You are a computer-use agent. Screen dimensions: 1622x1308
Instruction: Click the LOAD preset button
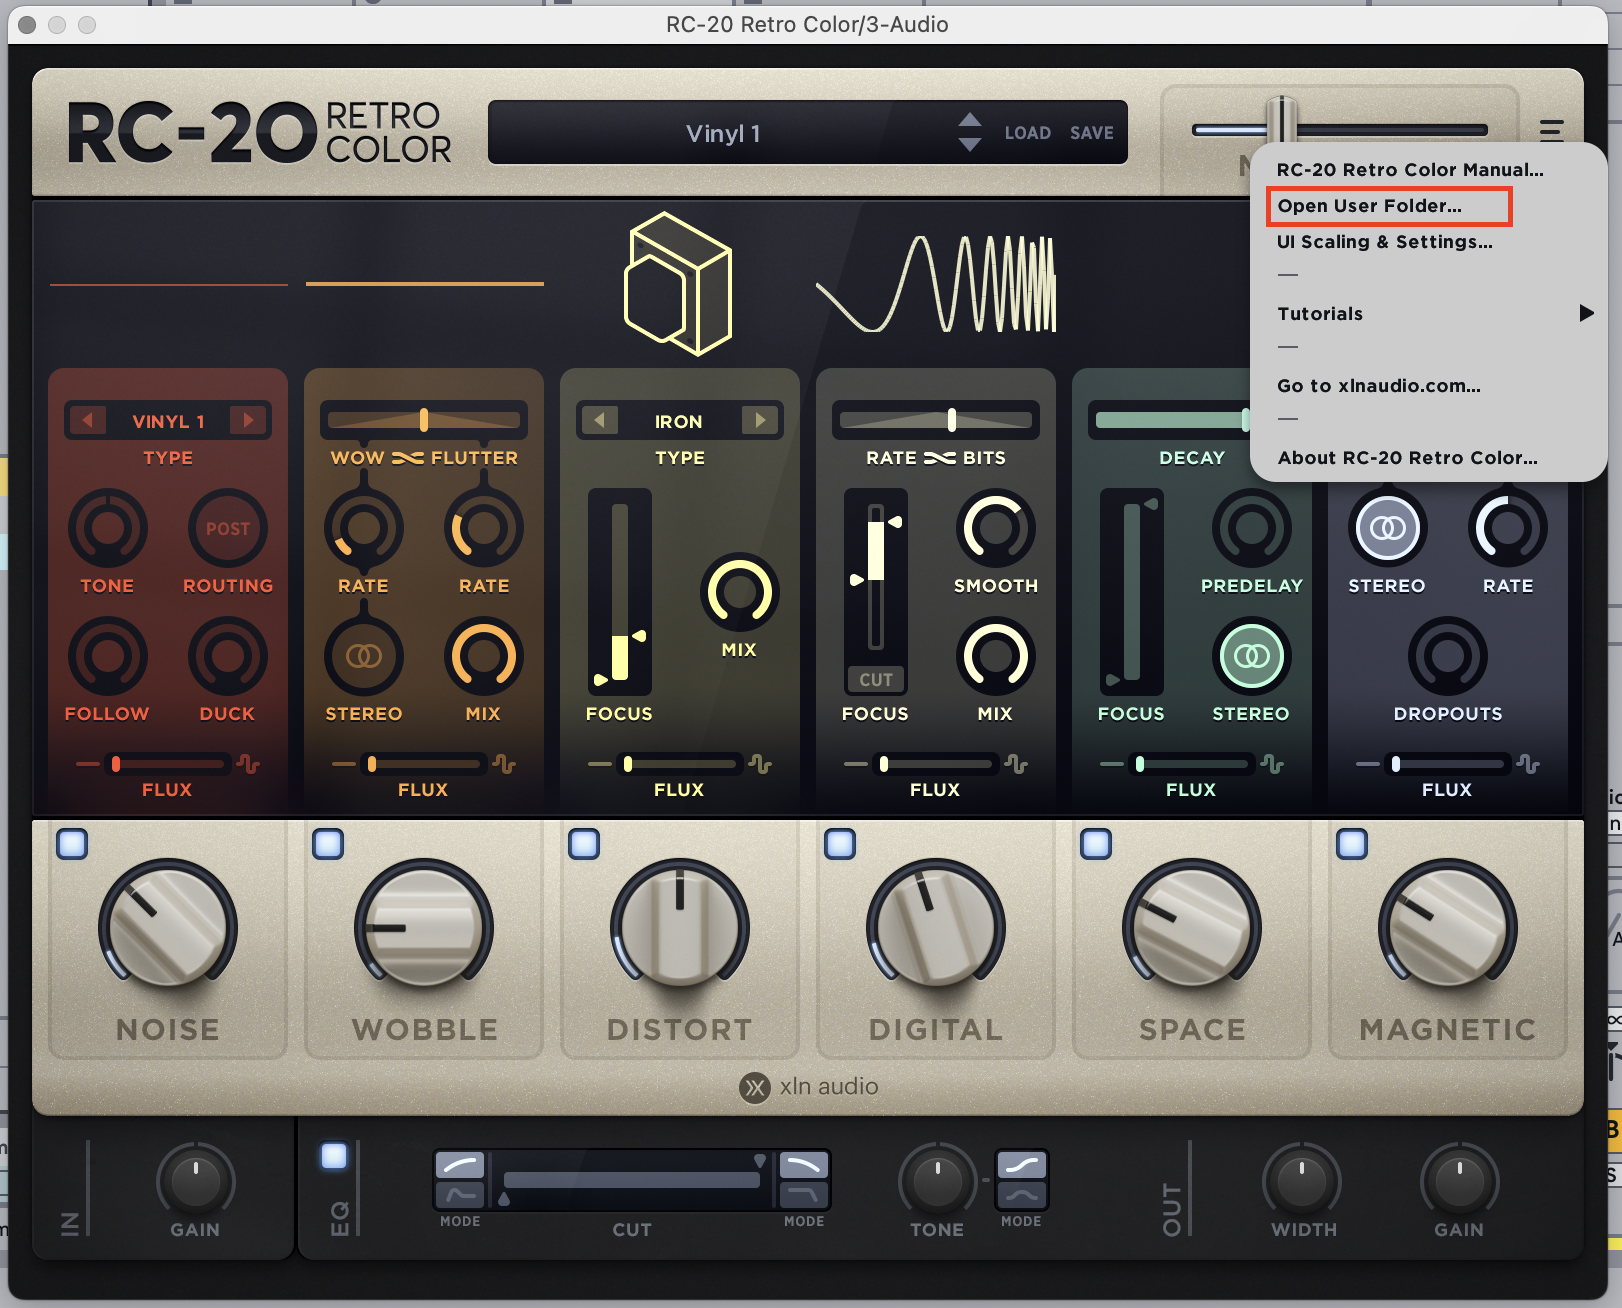click(1028, 133)
